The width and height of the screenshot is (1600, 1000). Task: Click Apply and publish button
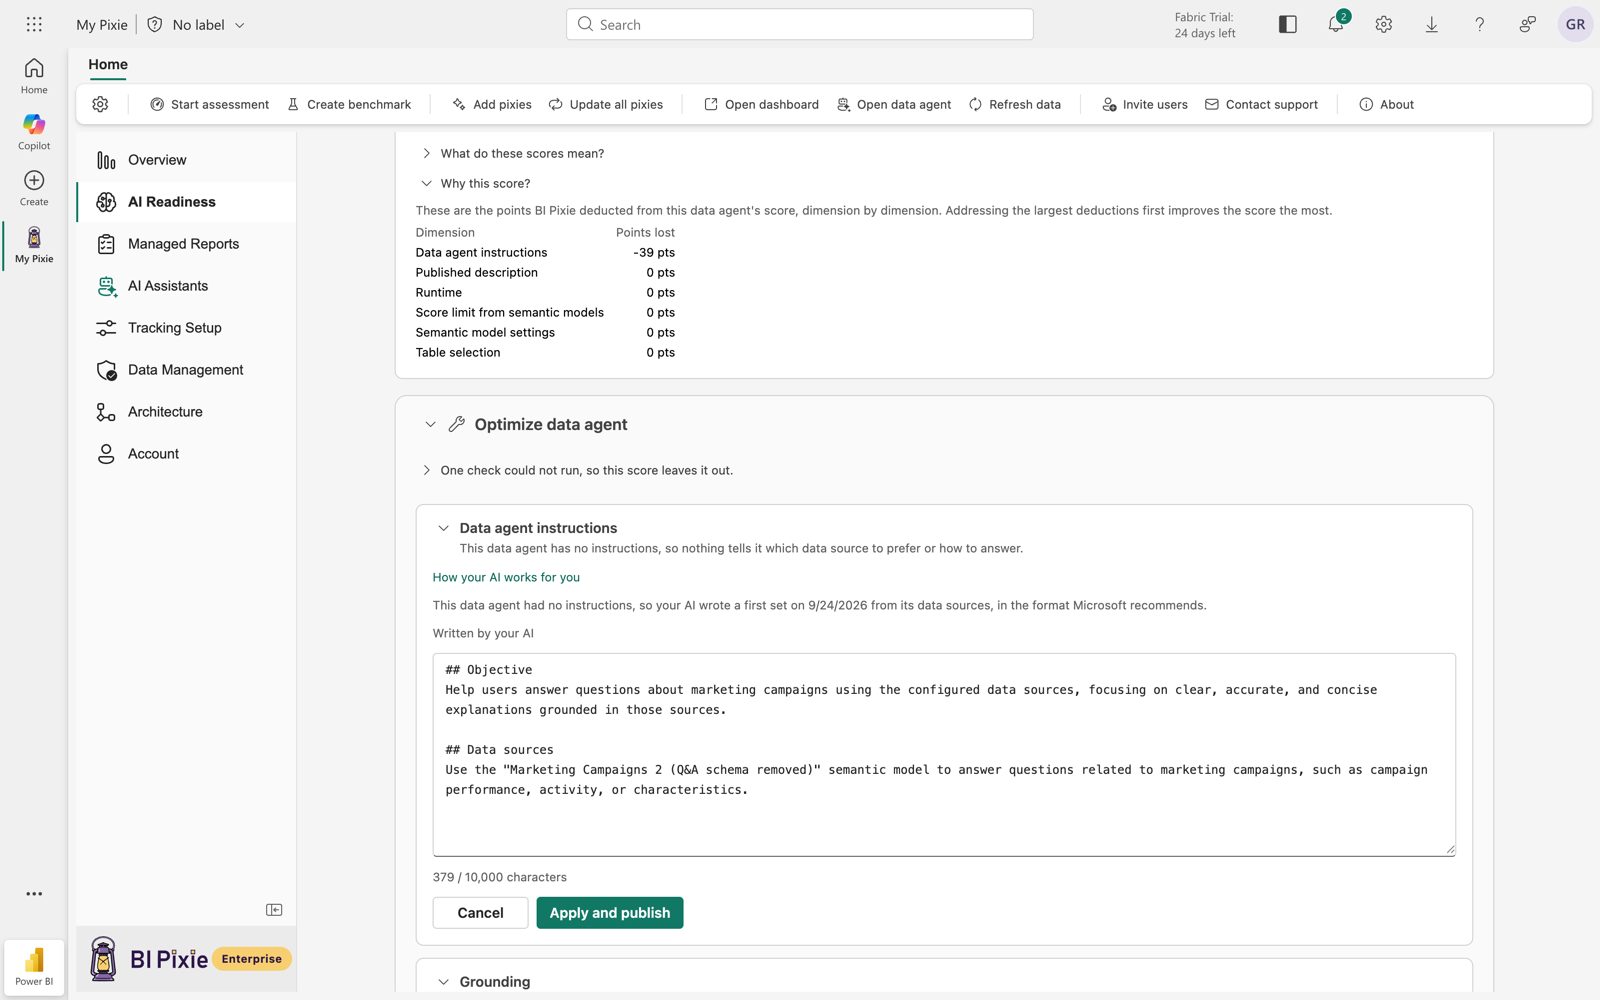pos(610,913)
